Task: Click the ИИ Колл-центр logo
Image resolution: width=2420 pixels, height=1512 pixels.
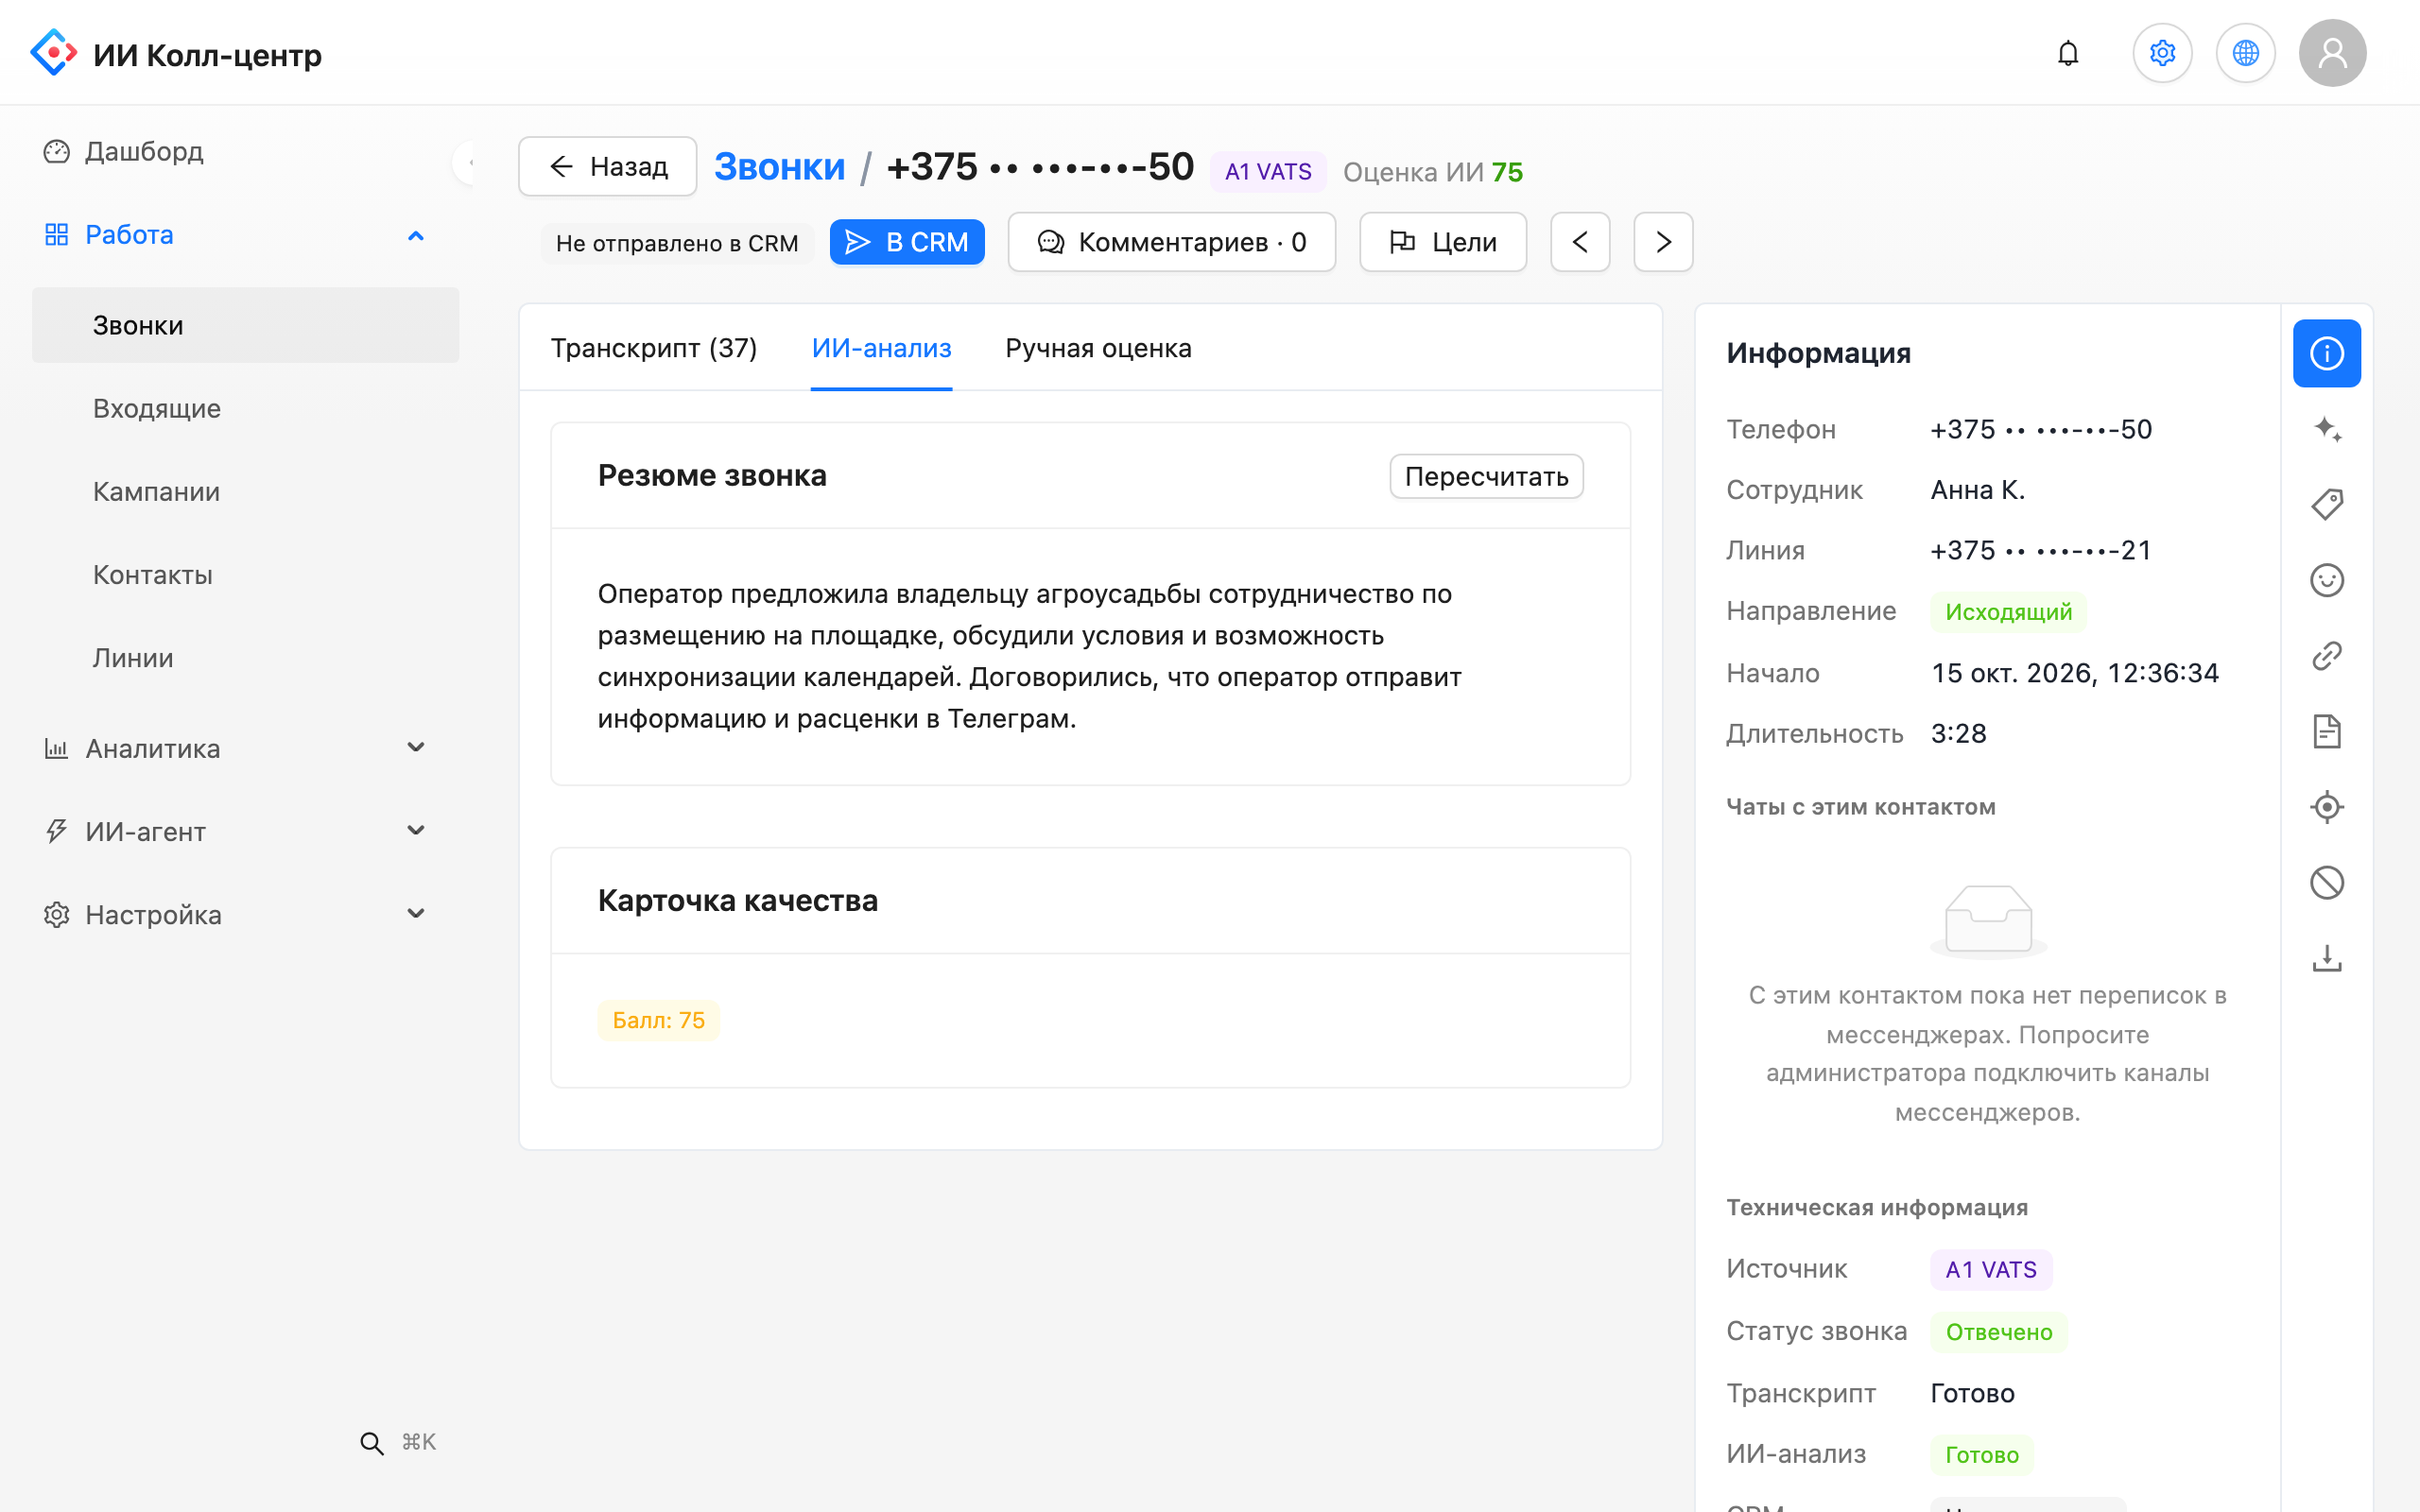Action: (176, 53)
